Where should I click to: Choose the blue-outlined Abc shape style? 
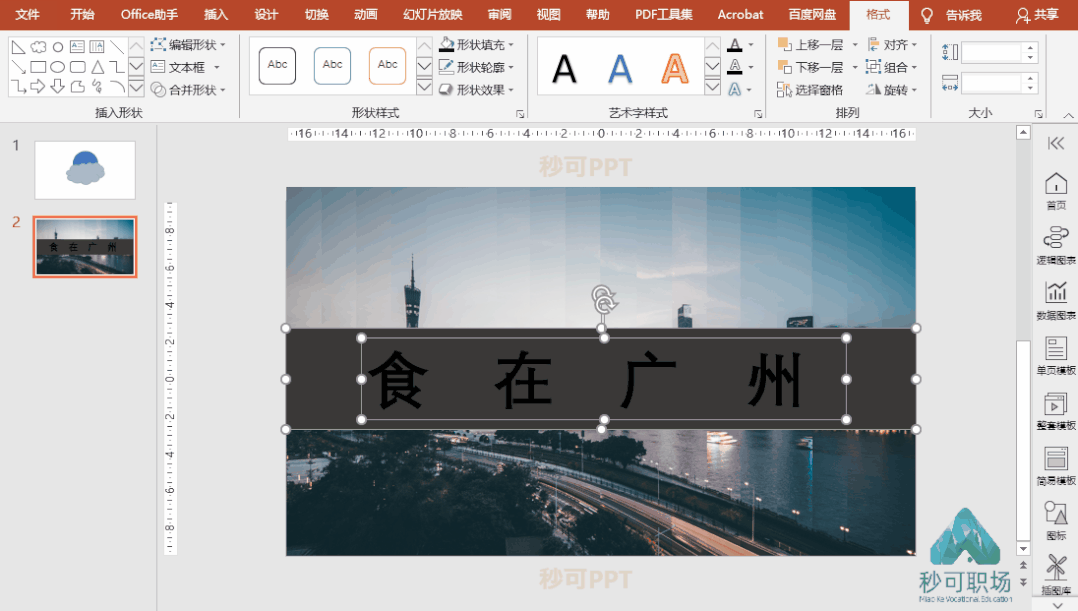332,66
